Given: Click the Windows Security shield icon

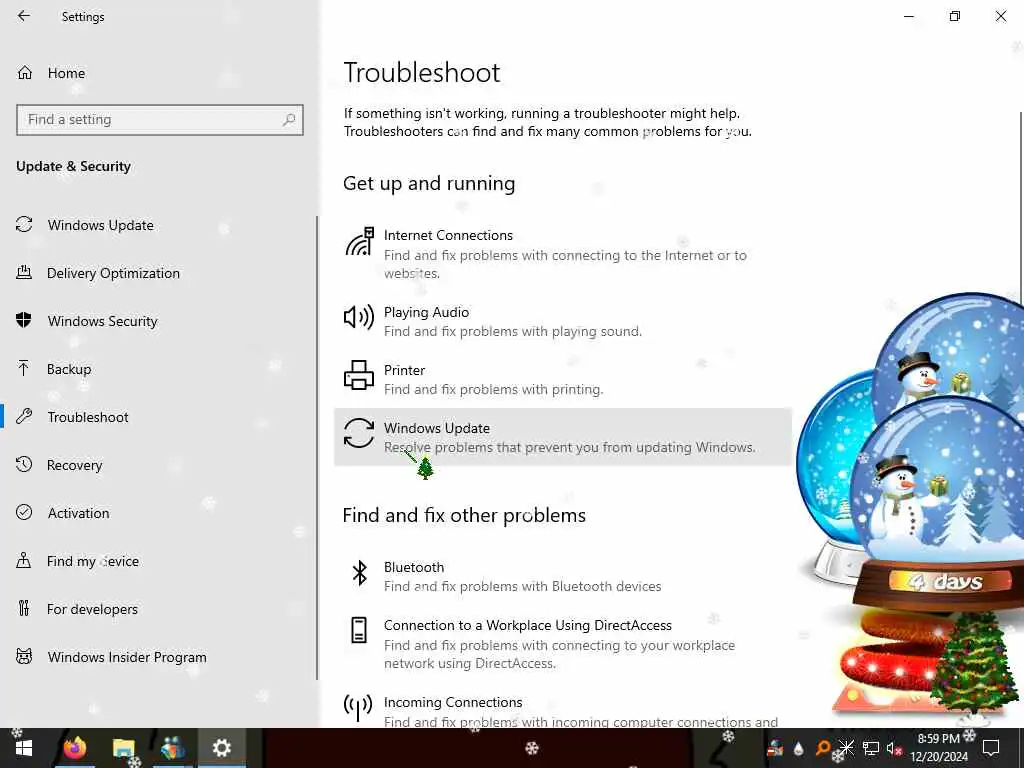Looking at the screenshot, I should click(24, 321).
